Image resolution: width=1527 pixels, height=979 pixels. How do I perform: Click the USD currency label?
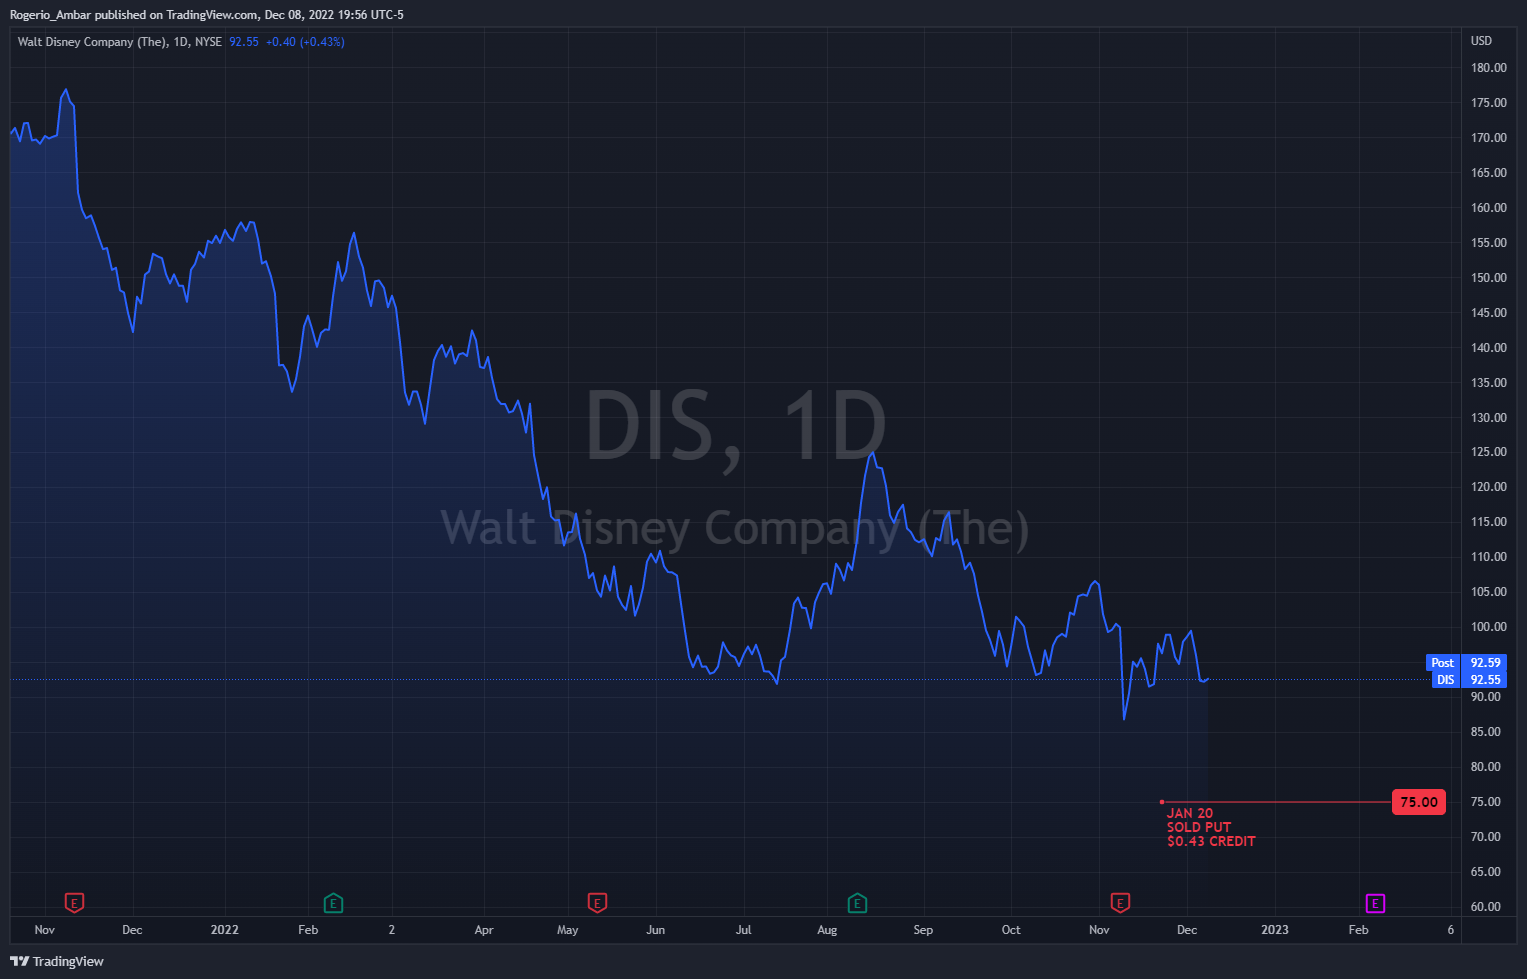click(x=1481, y=41)
